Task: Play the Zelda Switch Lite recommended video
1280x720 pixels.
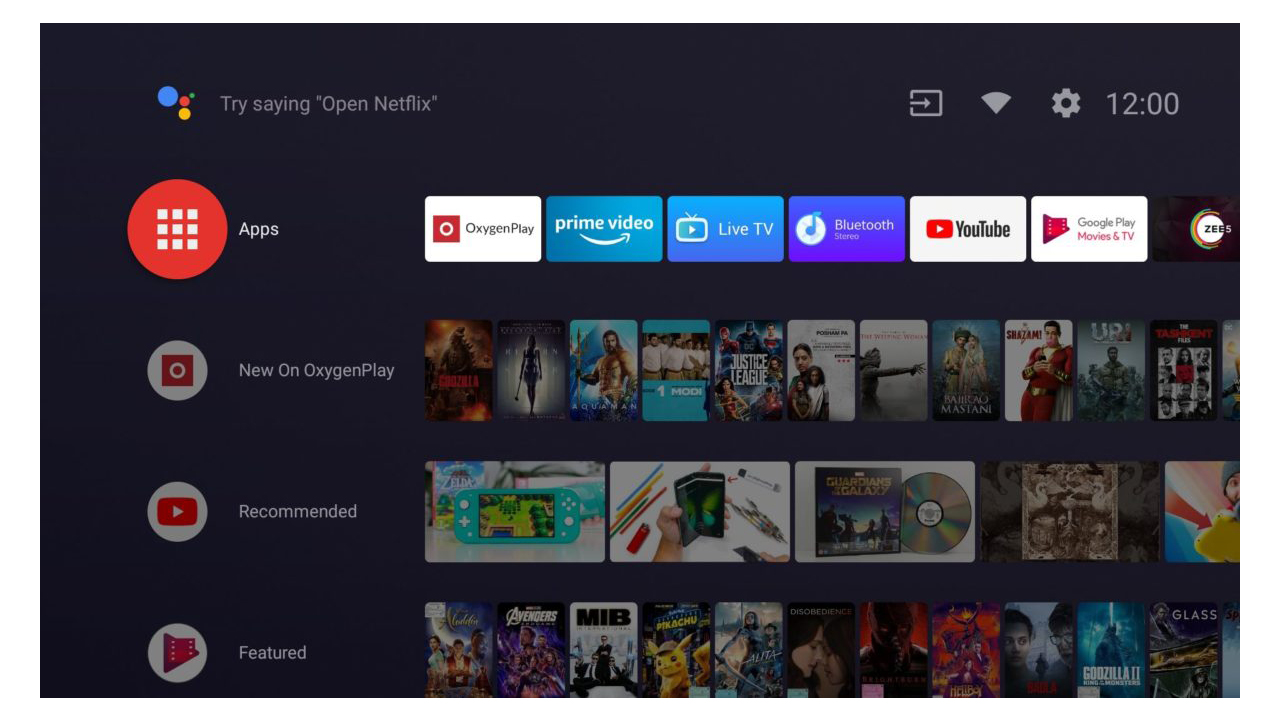Action: [x=515, y=511]
